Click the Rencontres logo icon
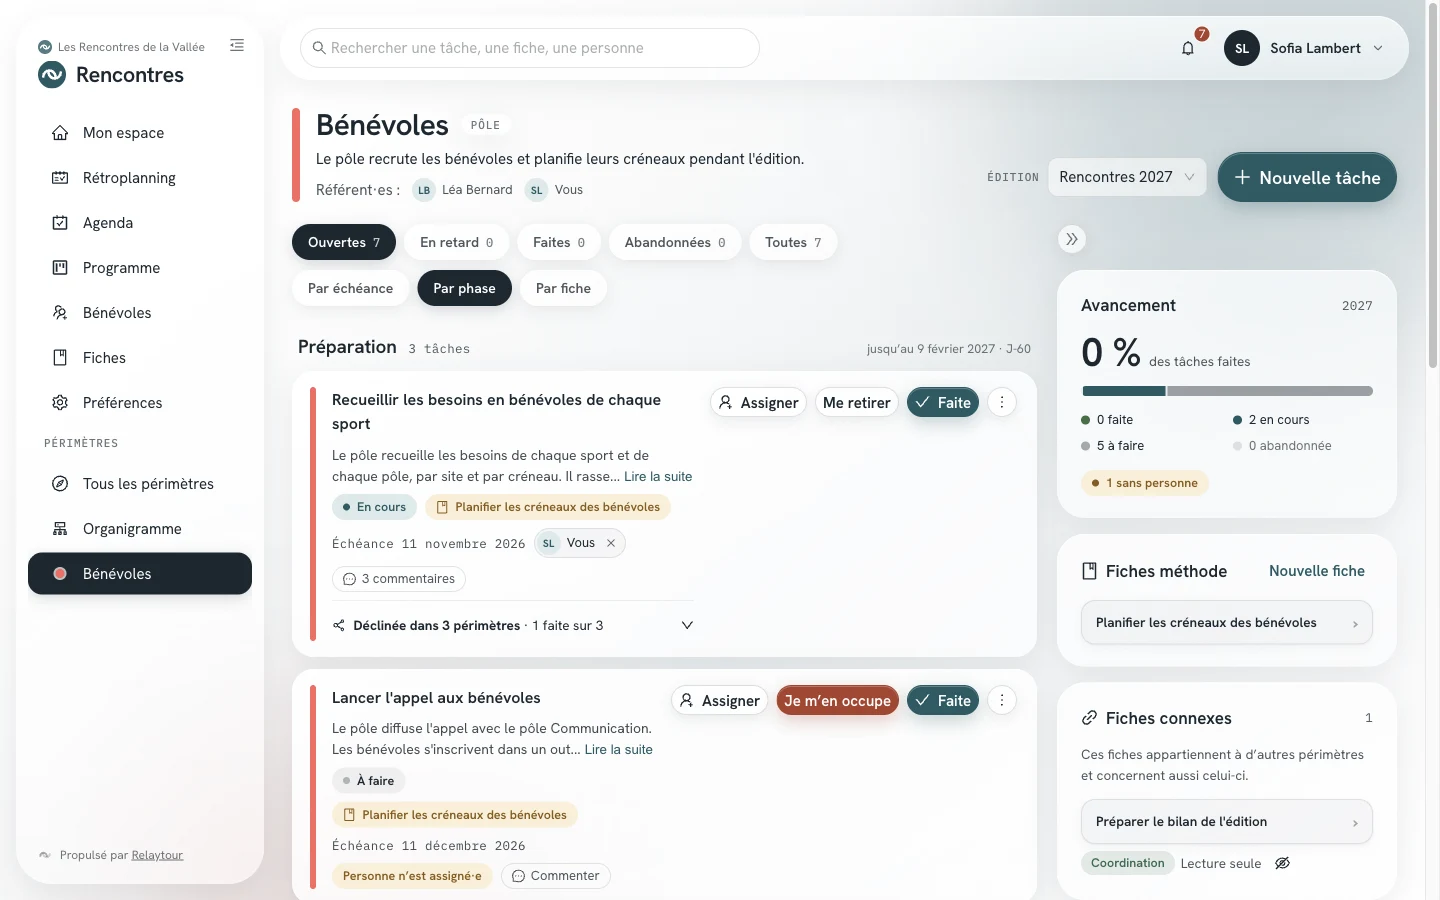The height and width of the screenshot is (900, 1440). tap(52, 75)
